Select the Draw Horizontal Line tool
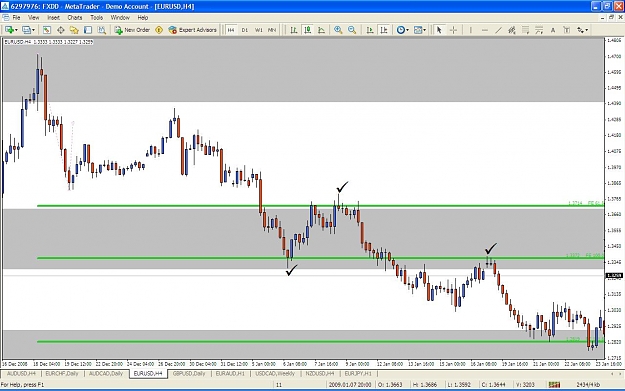The image size is (625, 391). coord(485,30)
